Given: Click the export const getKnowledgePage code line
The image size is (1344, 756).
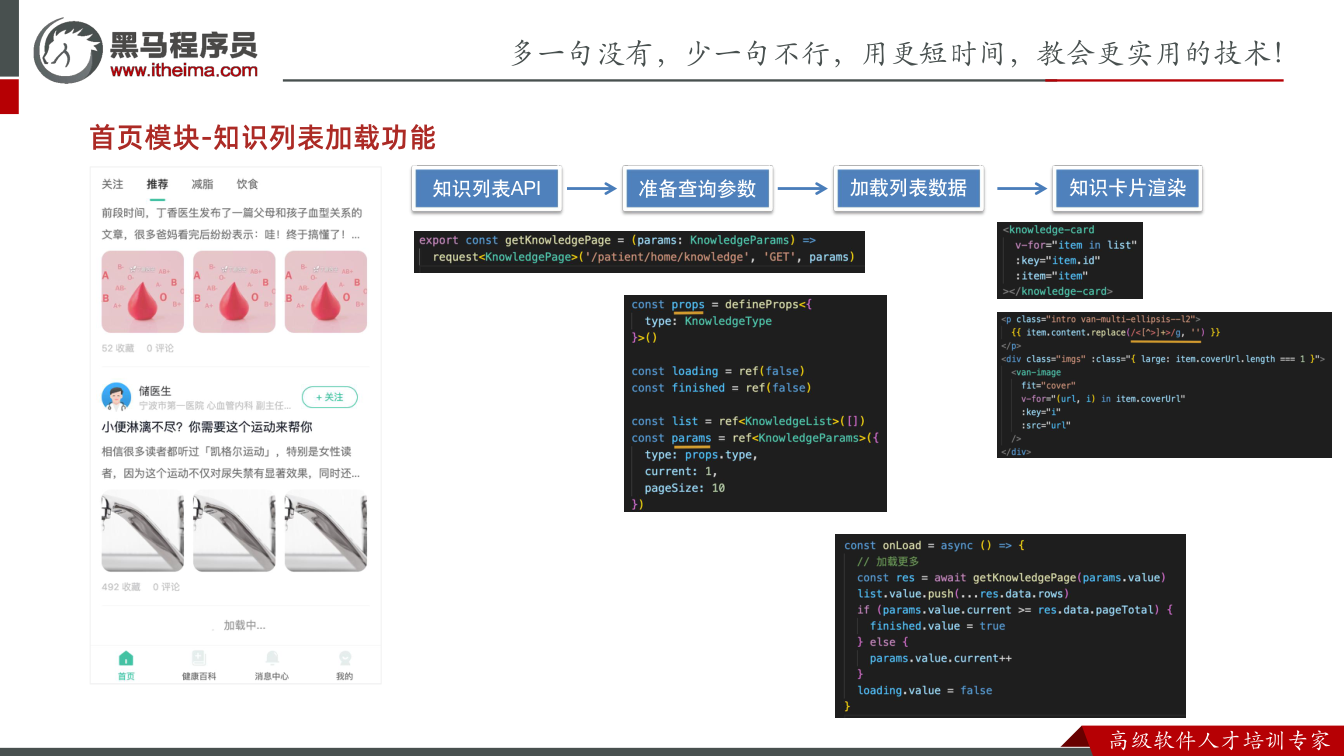Looking at the screenshot, I should click(x=617, y=240).
